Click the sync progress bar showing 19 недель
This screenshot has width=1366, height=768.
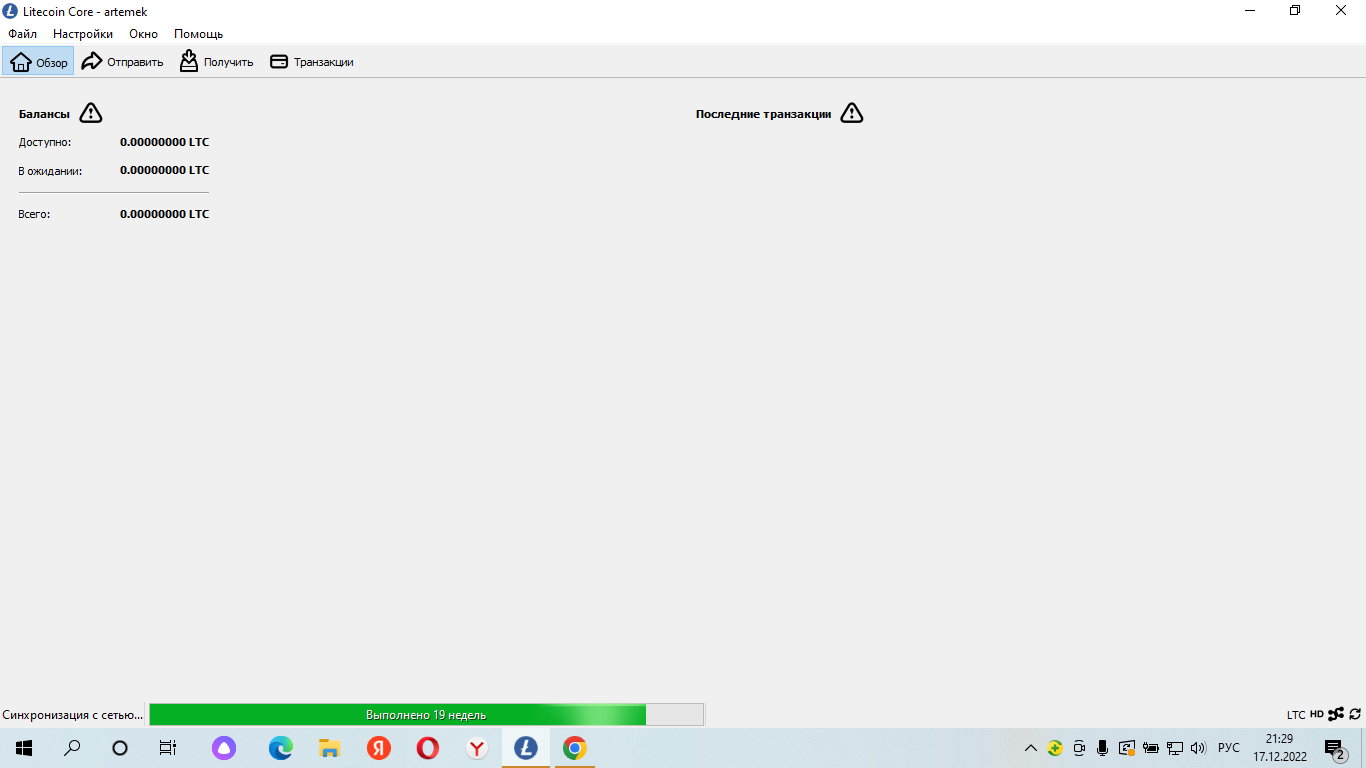[426, 714]
